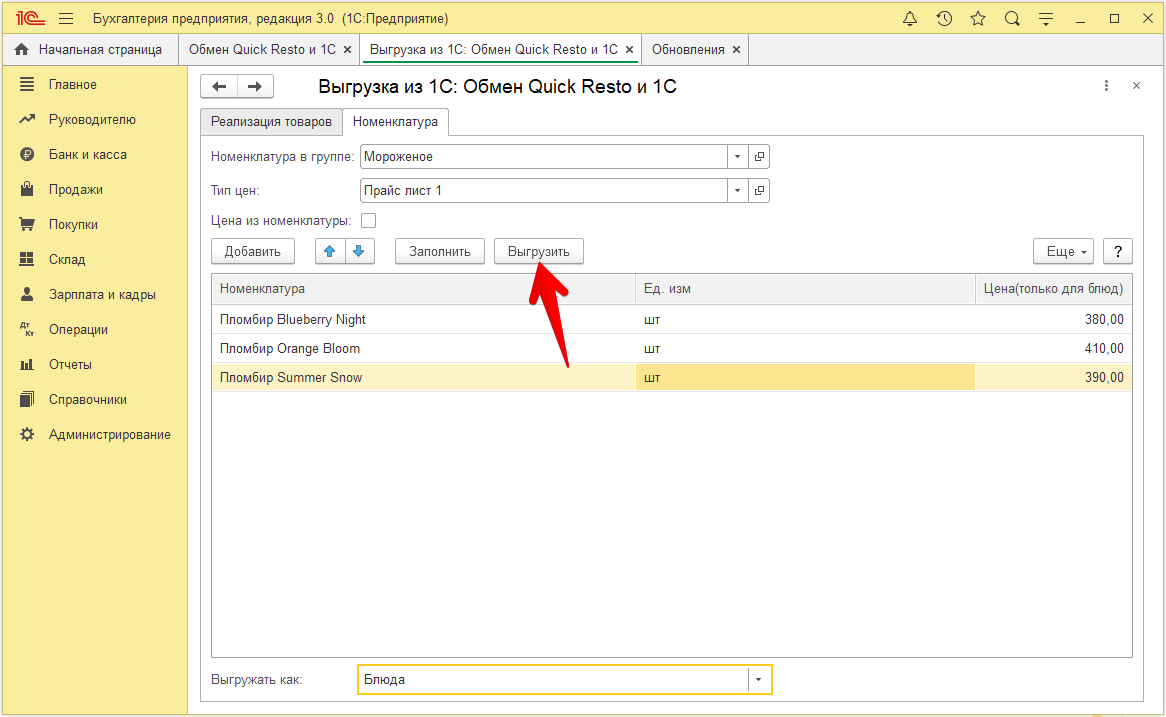Select the Номенклатура tab
Image resolution: width=1166 pixels, height=717 pixels.
coord(396,122)
